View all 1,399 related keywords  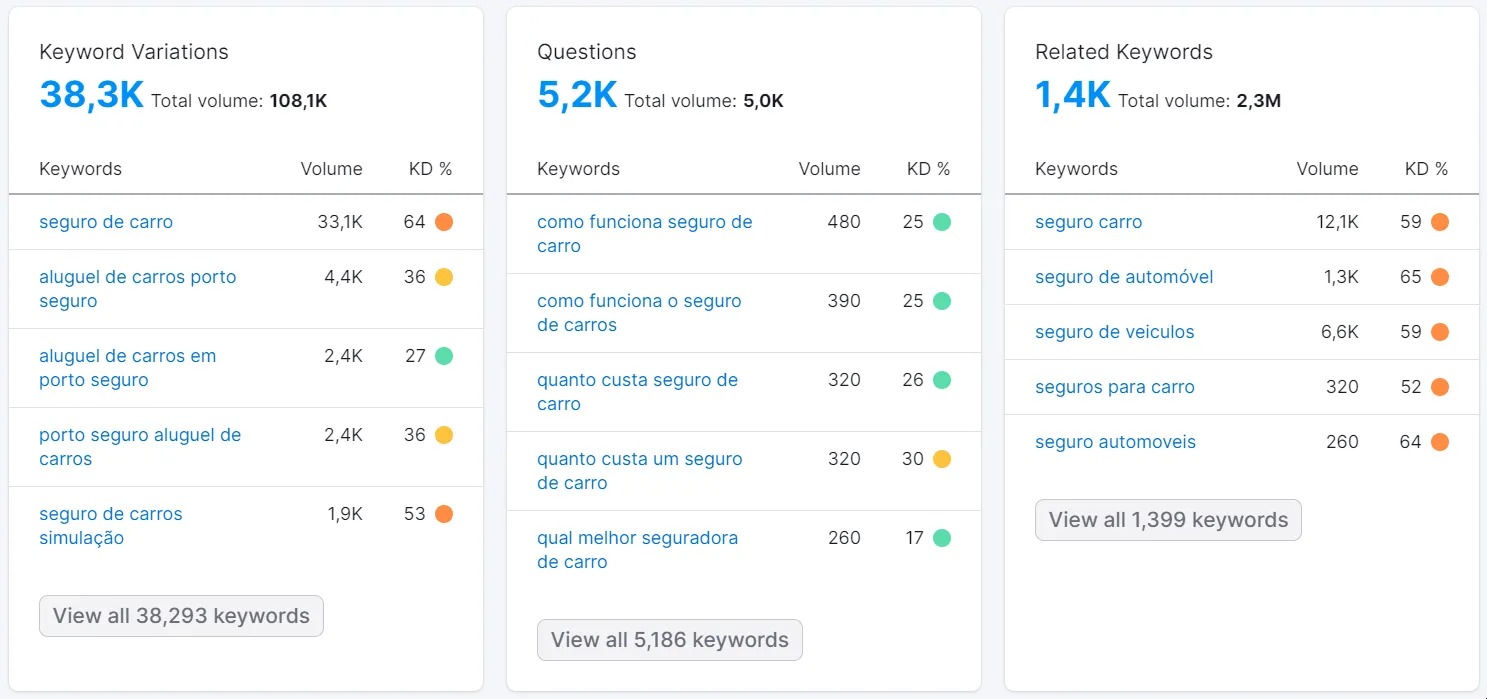[x=1168, y=520]
